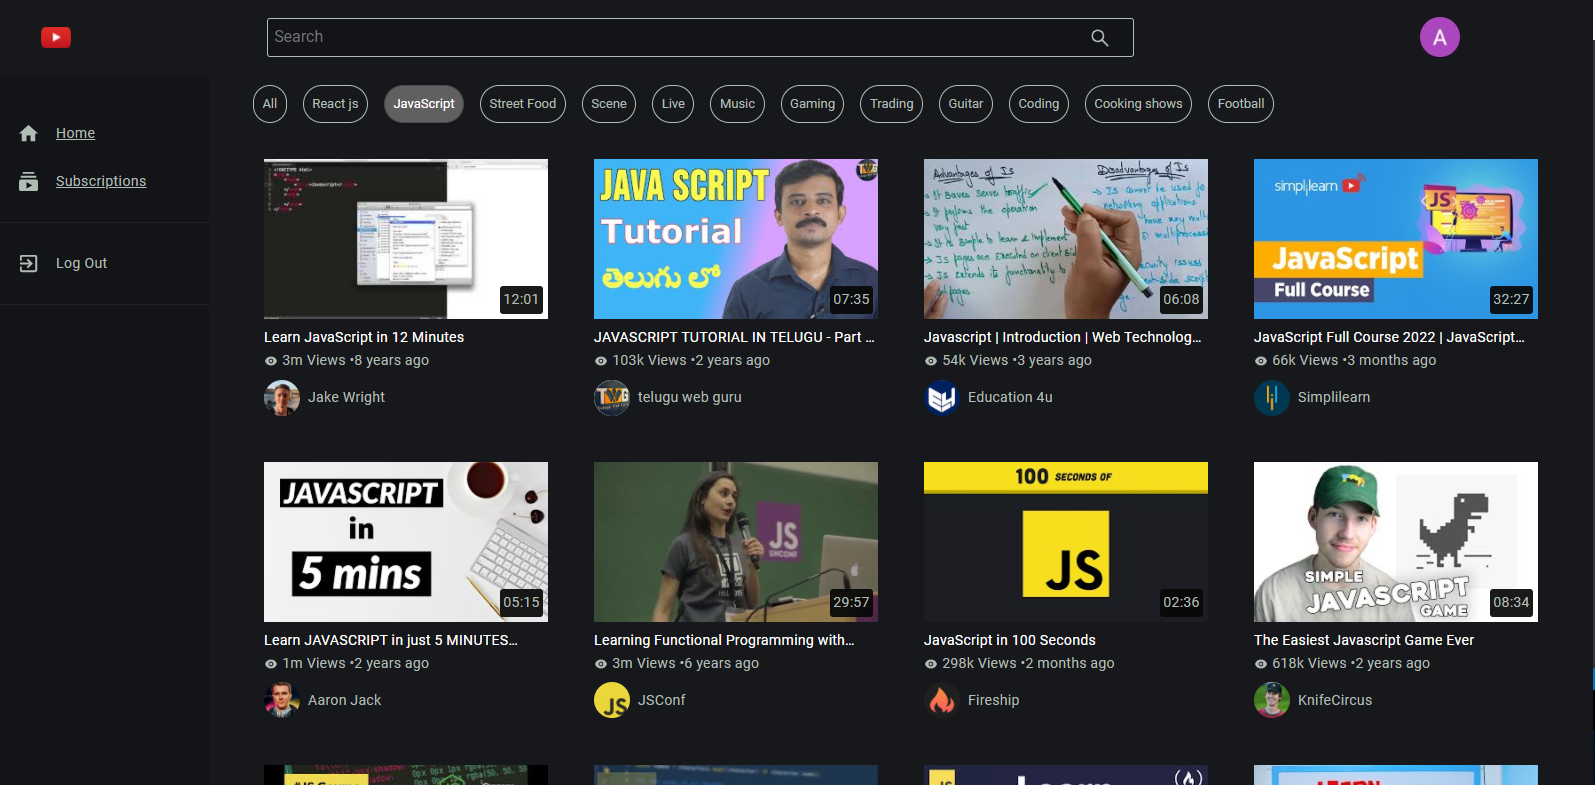
Task: Click '298k Views •2 months ago' text
Action: [1028, 663]
